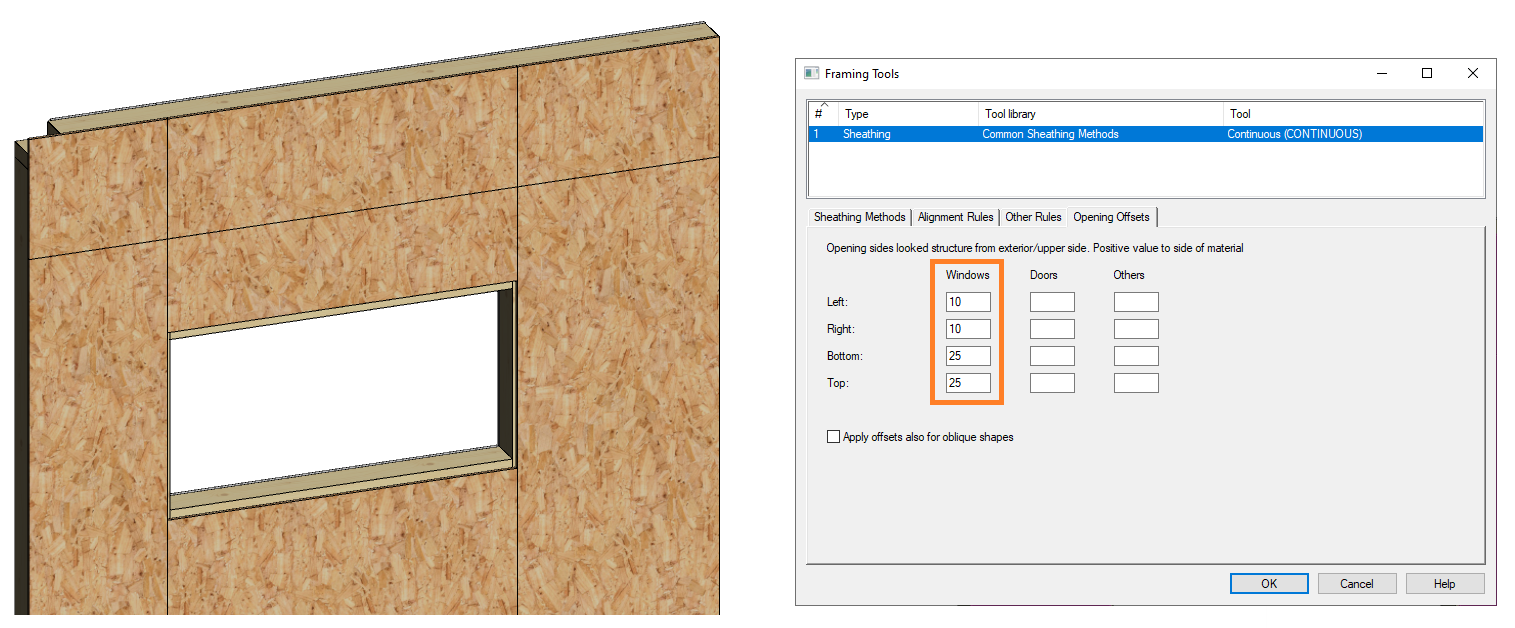Open Help for Framing Tools

coord(1444,584)
